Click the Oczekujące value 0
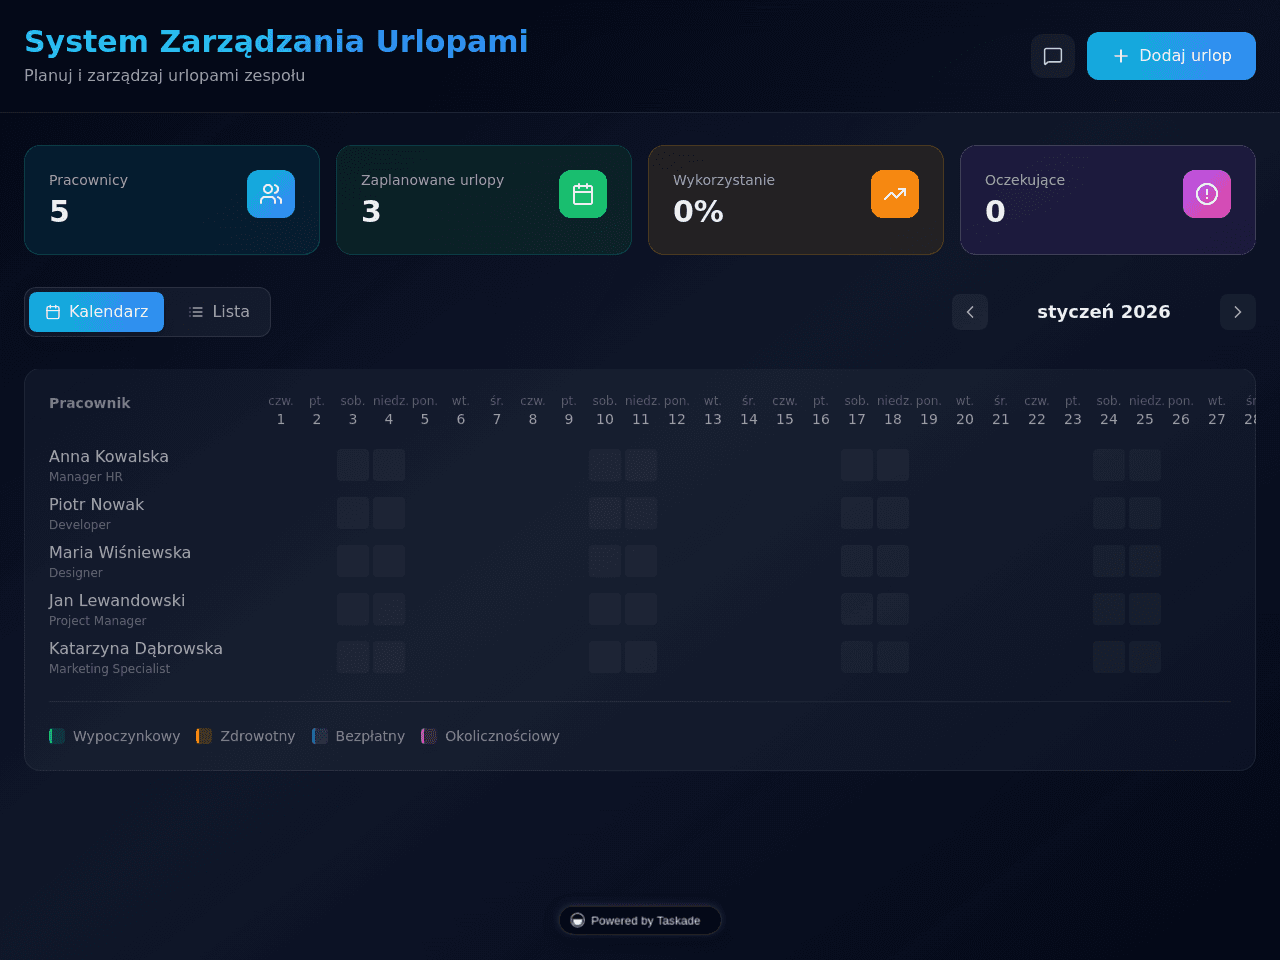Screen dimensions: 1280x960 [x=995, y=212]
